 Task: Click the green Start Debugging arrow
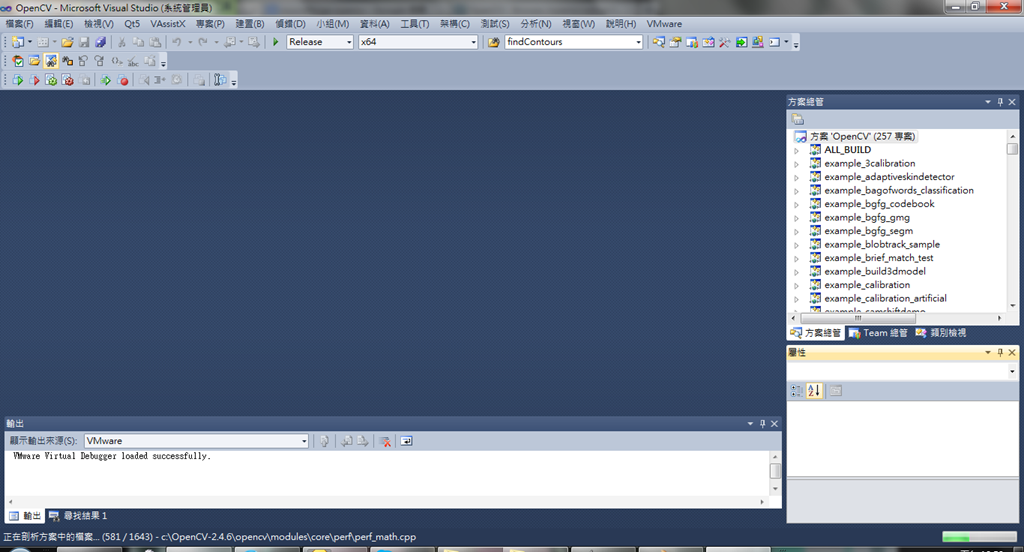276,42
